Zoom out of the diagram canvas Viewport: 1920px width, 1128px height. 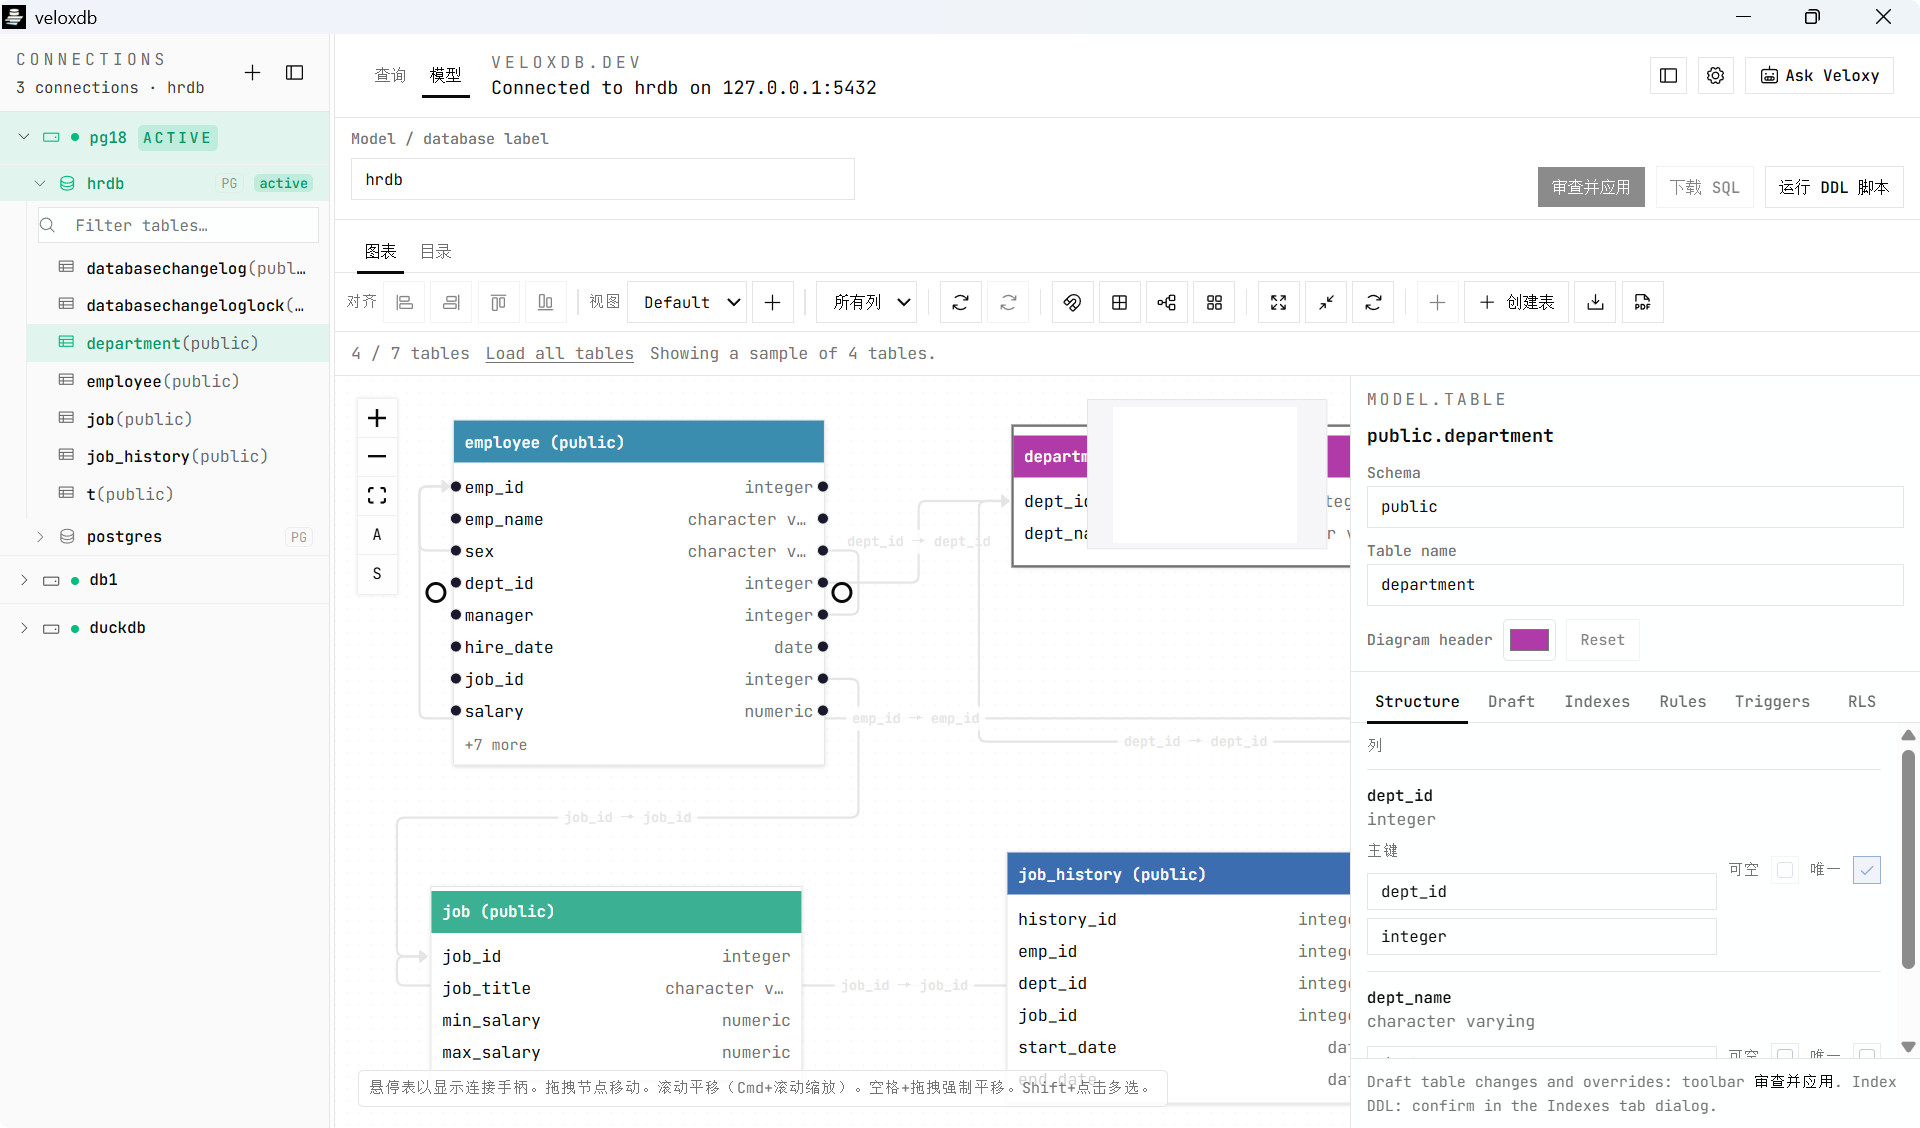[377, 457]
